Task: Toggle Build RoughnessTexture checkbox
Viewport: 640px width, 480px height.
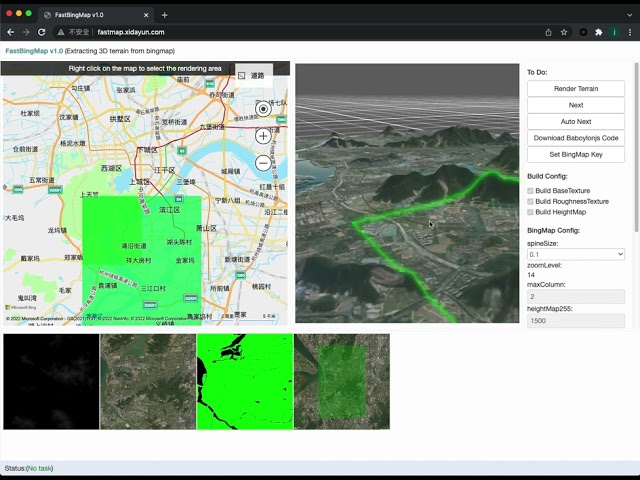Action: (530, 201)
